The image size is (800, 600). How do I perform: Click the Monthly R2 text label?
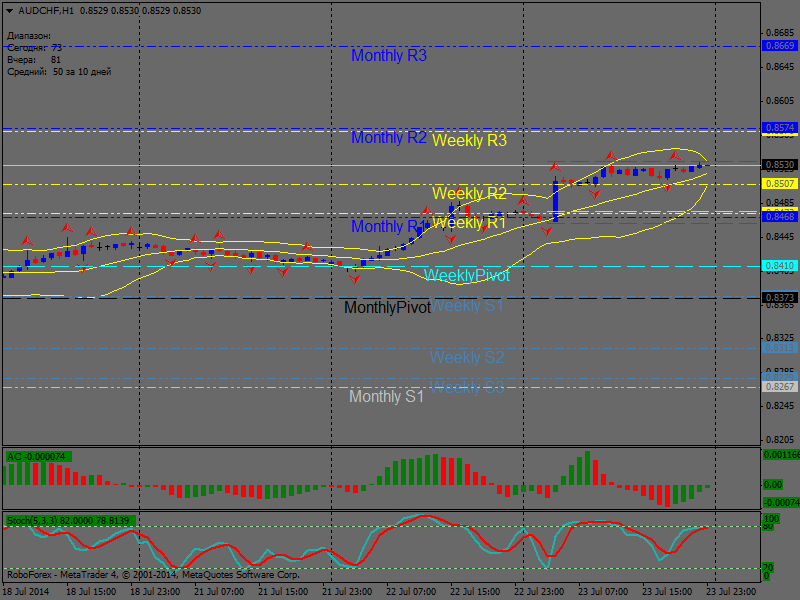pos(388,138)
